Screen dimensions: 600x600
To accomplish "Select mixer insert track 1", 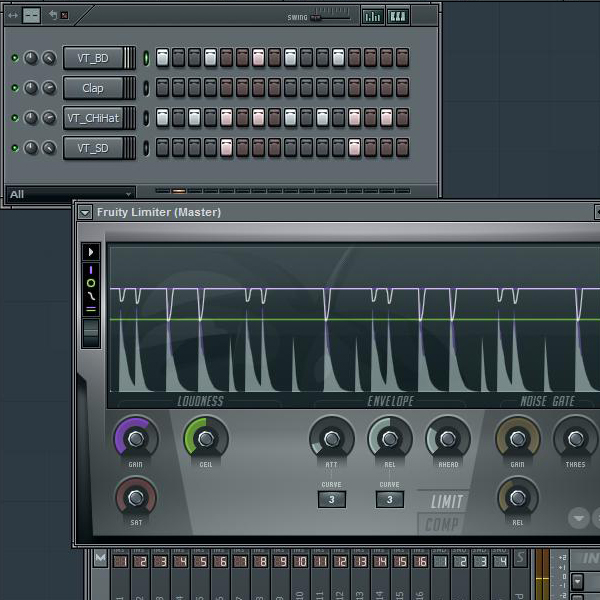I will [x=120, y=561].
